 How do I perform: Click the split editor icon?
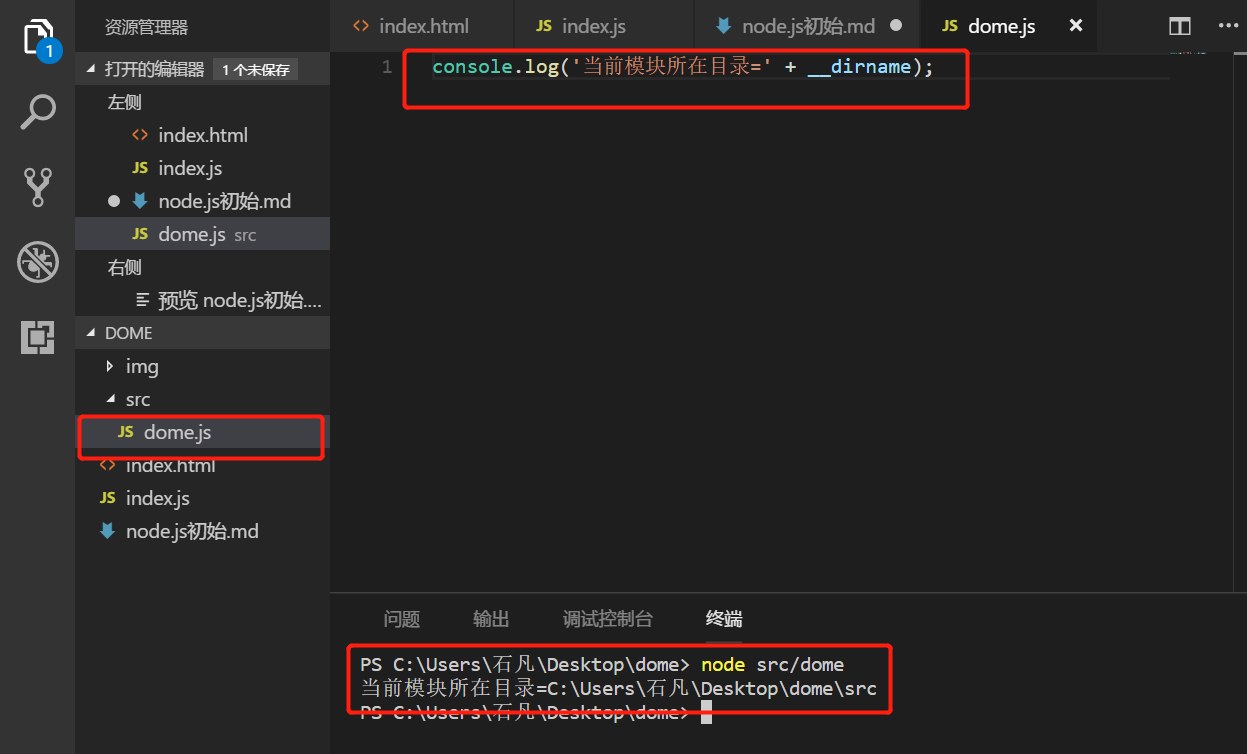(1180, 27)
